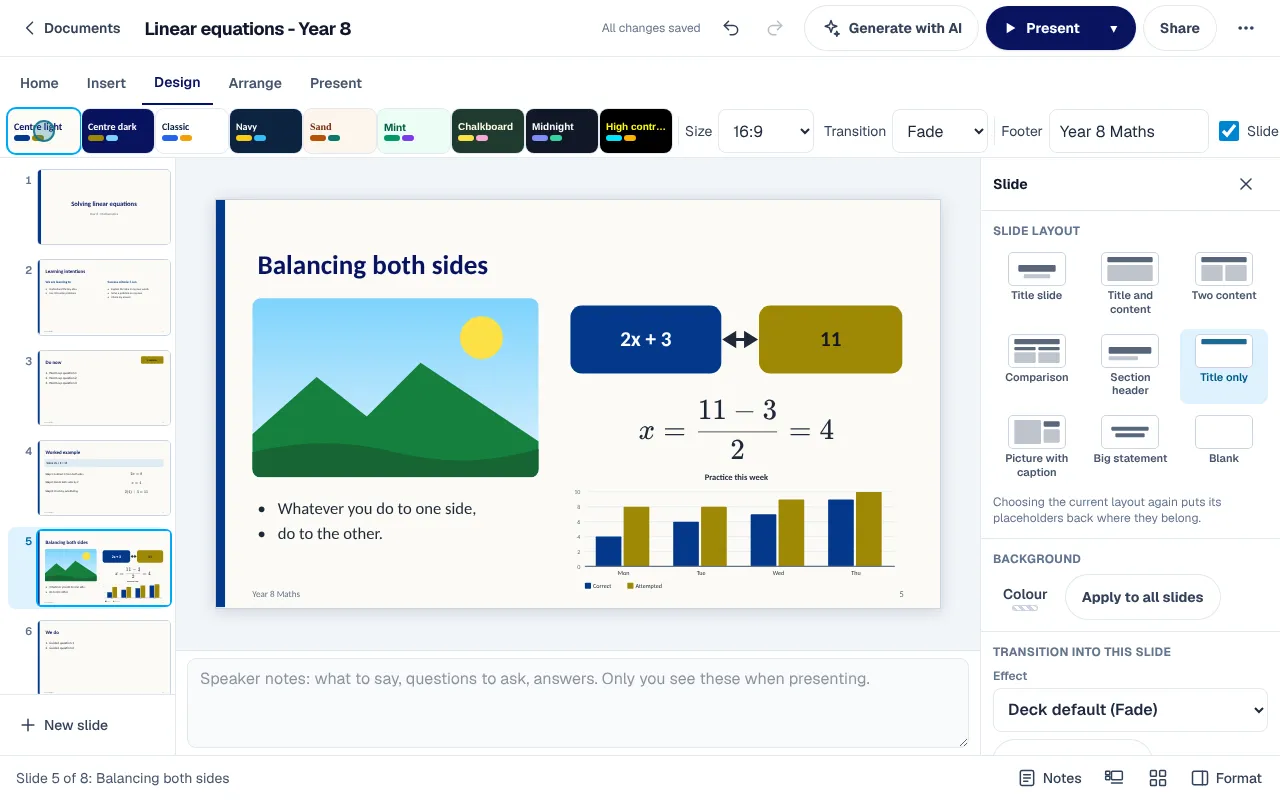Apply background to all slides
The width and height of the screenshot is (1280, 800).
(x=1142, y=597)
